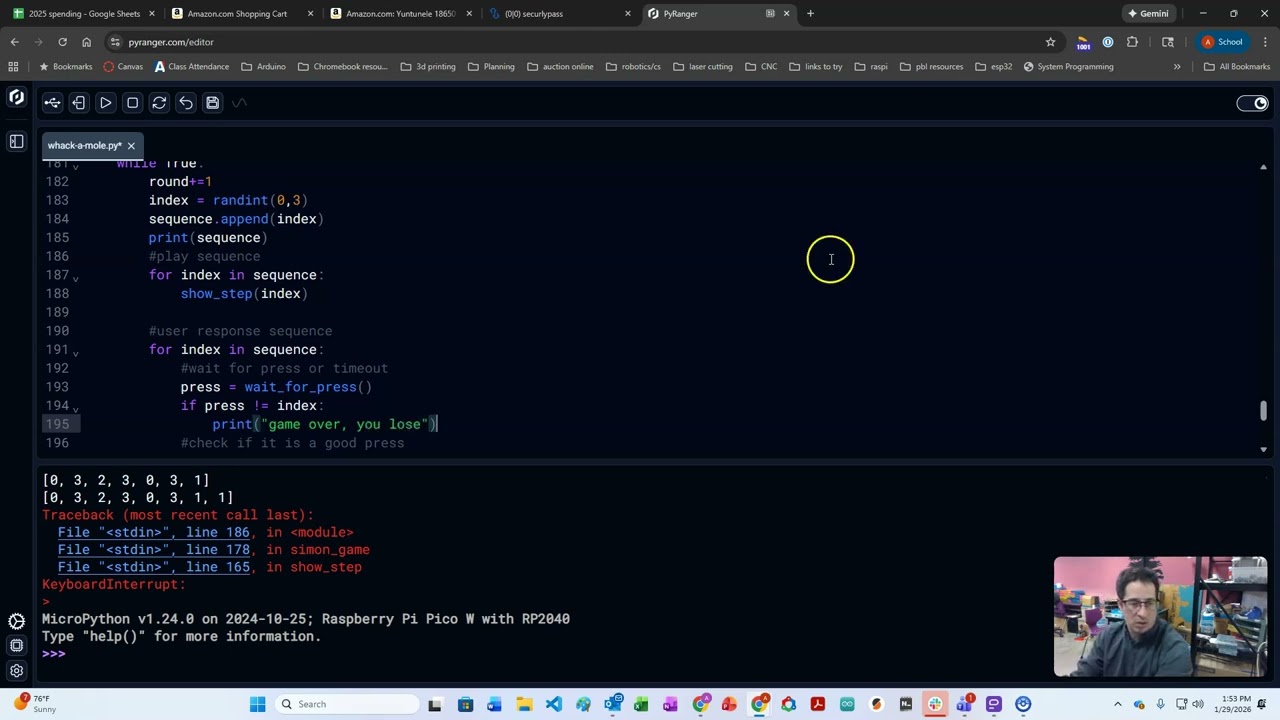This screenshot has height=720, width=1280.
Task: Switch to the Amazon Yuntunele browser tab
Action: pos(401,14)
